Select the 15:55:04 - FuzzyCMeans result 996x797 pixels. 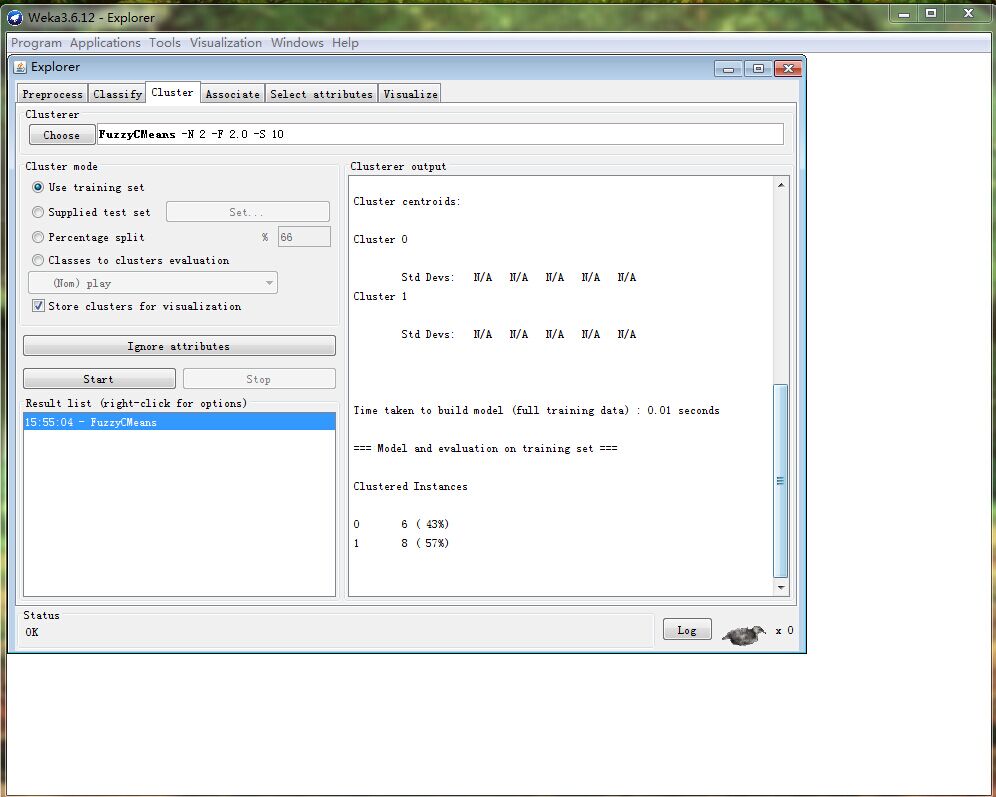179,422
